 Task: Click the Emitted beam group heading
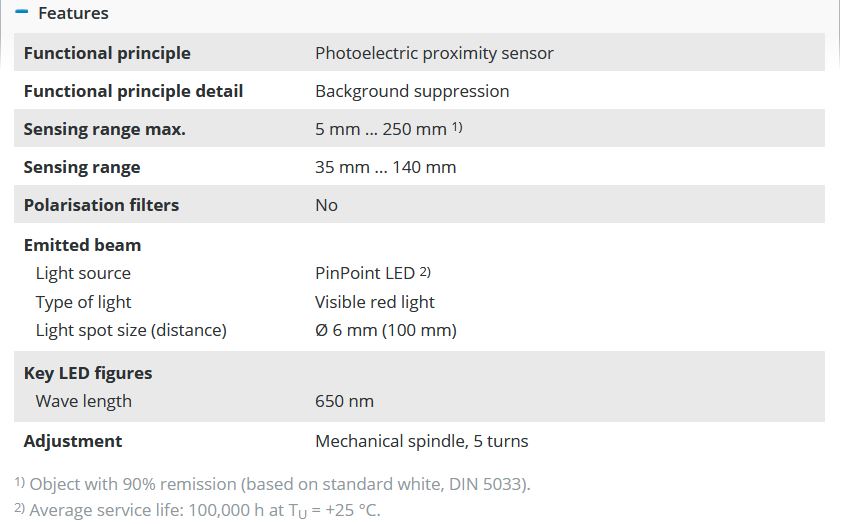click(82, 245)
